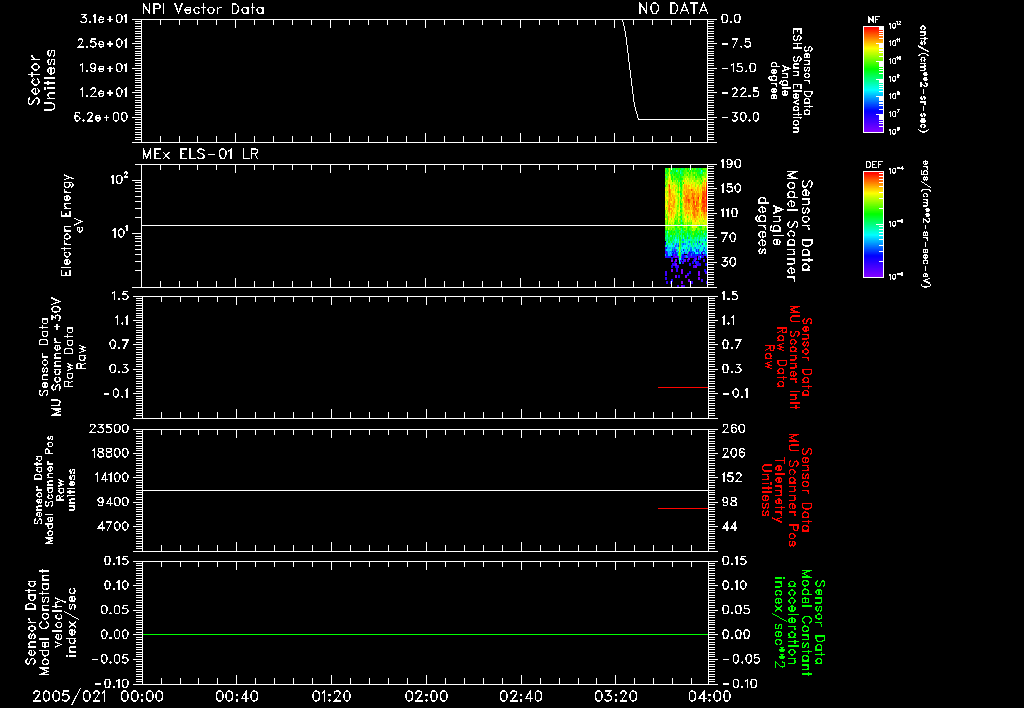Viewport: 1024px width, 708px height.
Task: Click the "14100" scanner position axis value
Action: tap(109, 477)
